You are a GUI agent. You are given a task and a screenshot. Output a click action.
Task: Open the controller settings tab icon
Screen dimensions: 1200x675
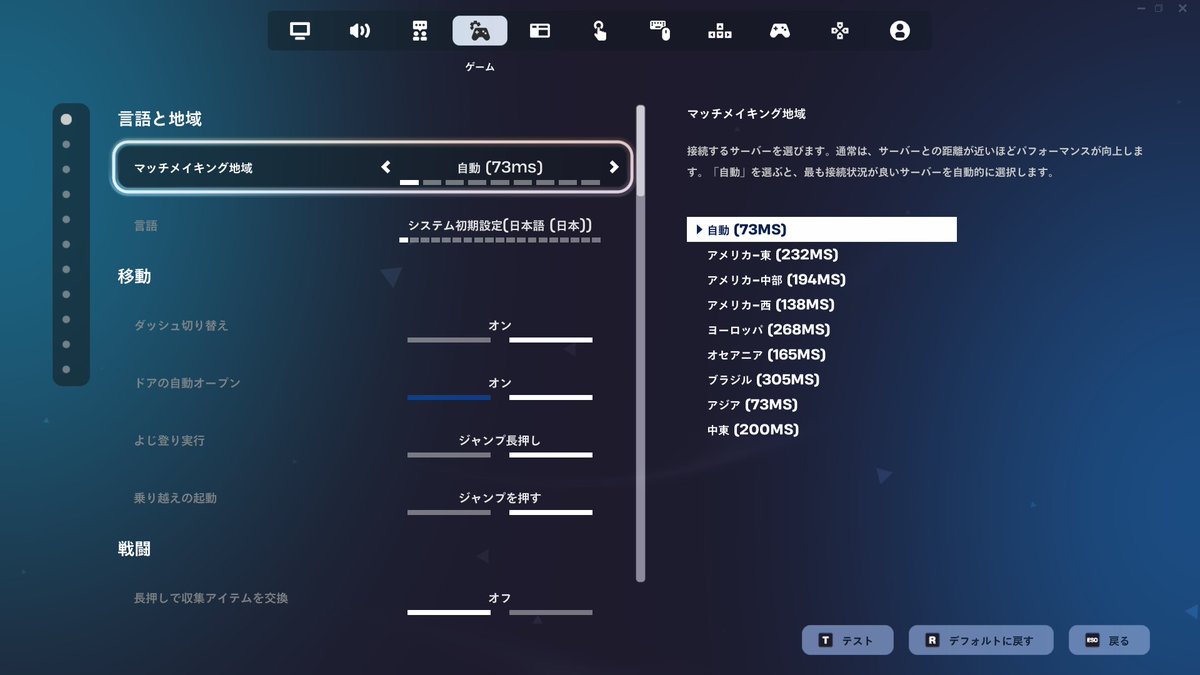click(780, 31)
